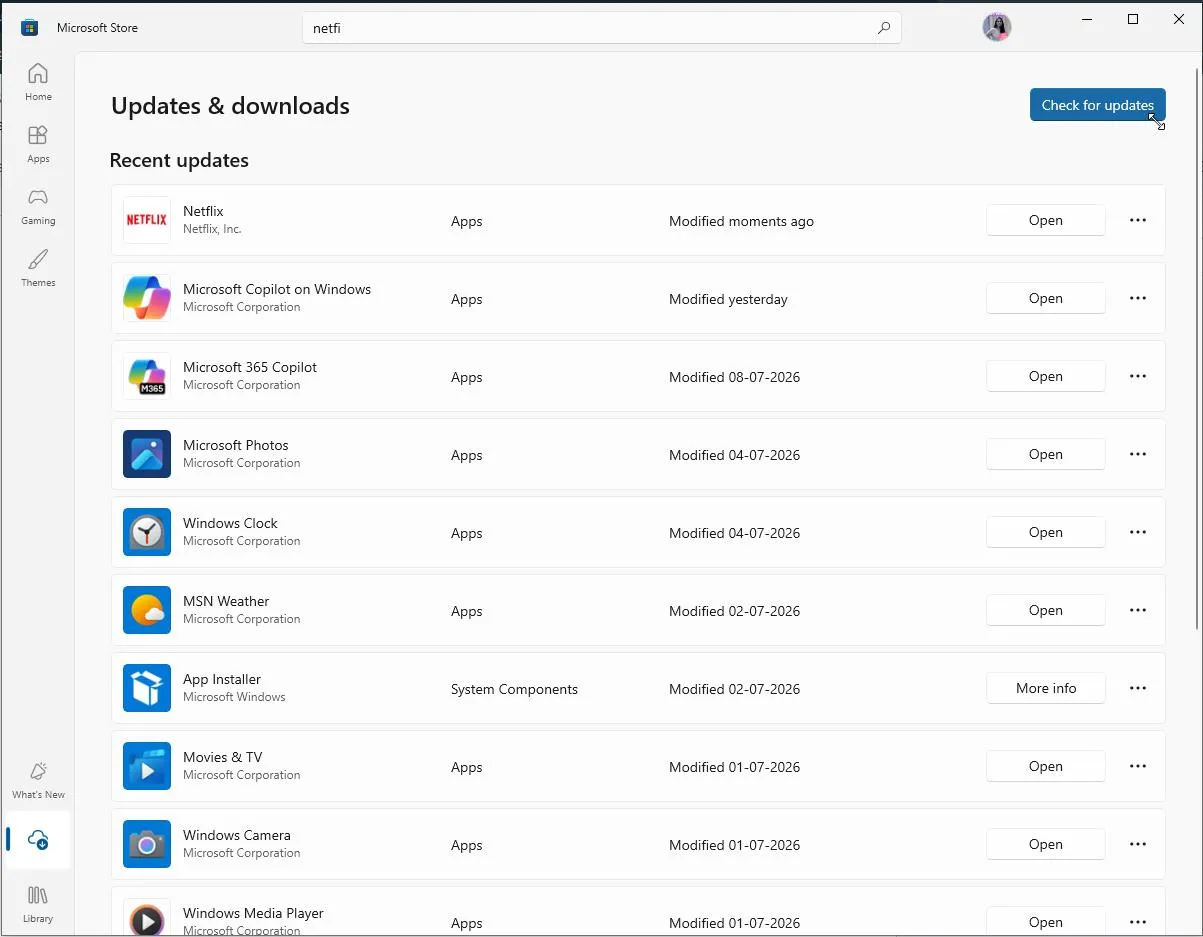This screenshot has width=1203, height=937.
Task: Select the Downloads icon in sidebar
Action: click(x=38, y=840)
